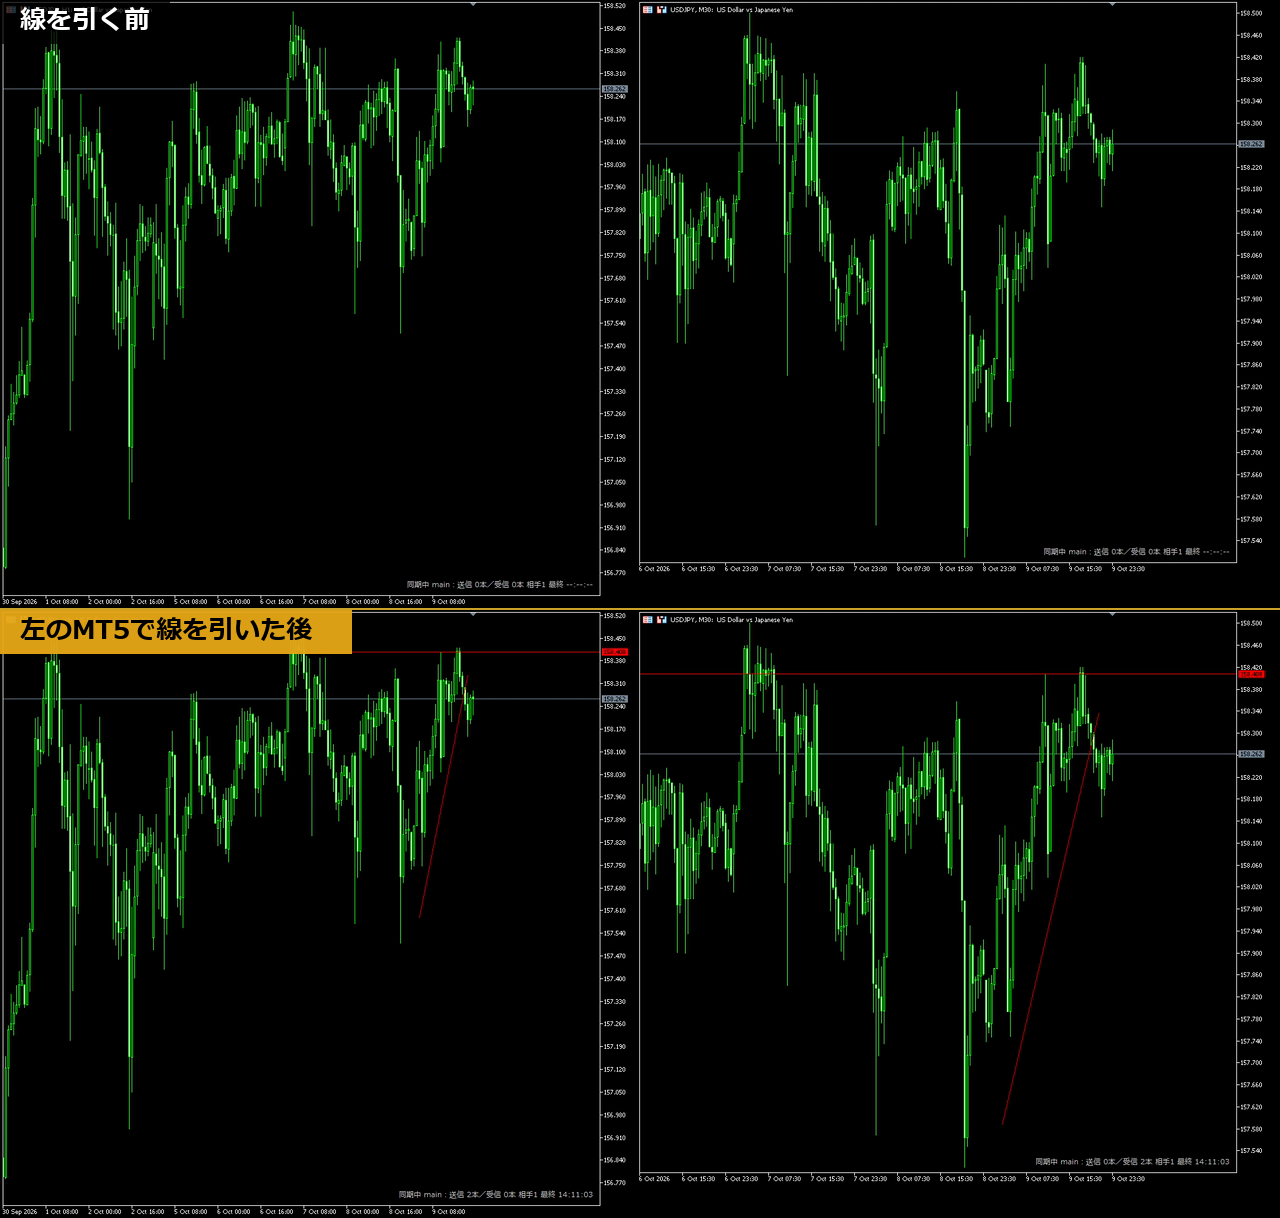The image size is (1280, 1218).
Task: Click the red price label on the lower-left chart scale
Action: click(614, 652)
